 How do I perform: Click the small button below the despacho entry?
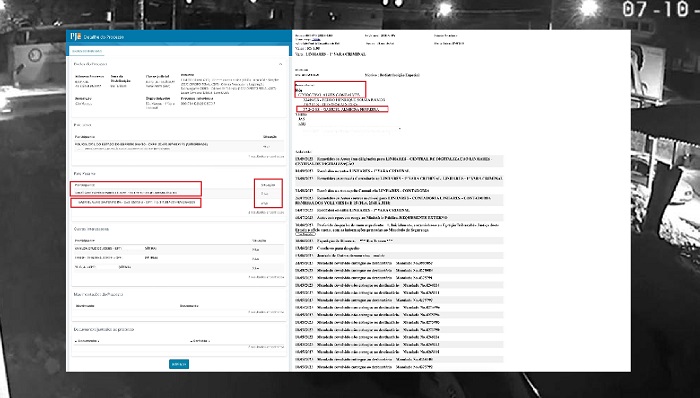305,234
